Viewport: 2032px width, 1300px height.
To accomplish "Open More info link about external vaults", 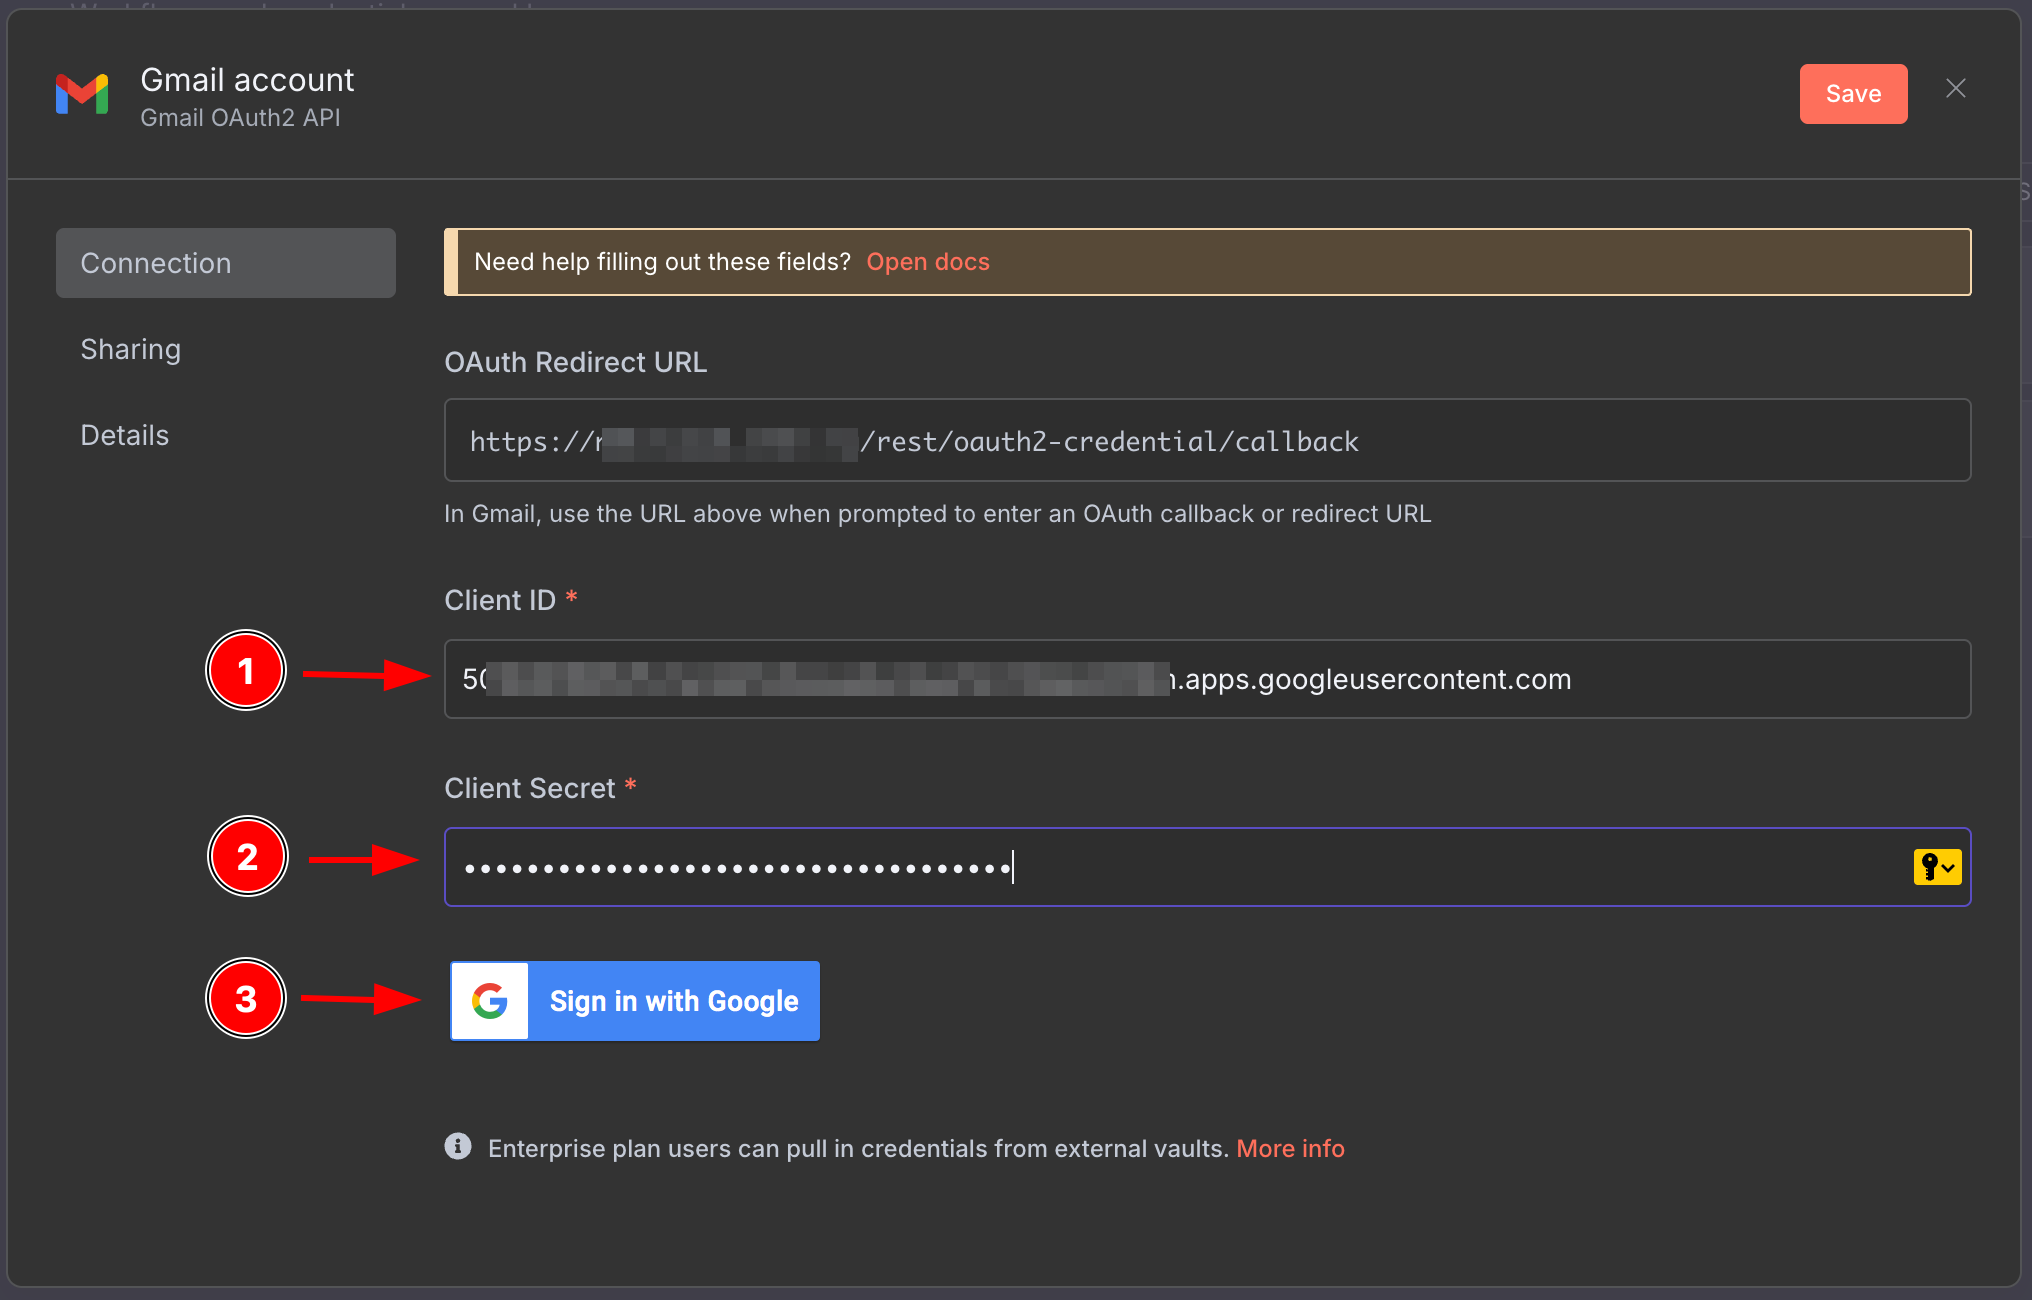I will coord(1290,1148).
